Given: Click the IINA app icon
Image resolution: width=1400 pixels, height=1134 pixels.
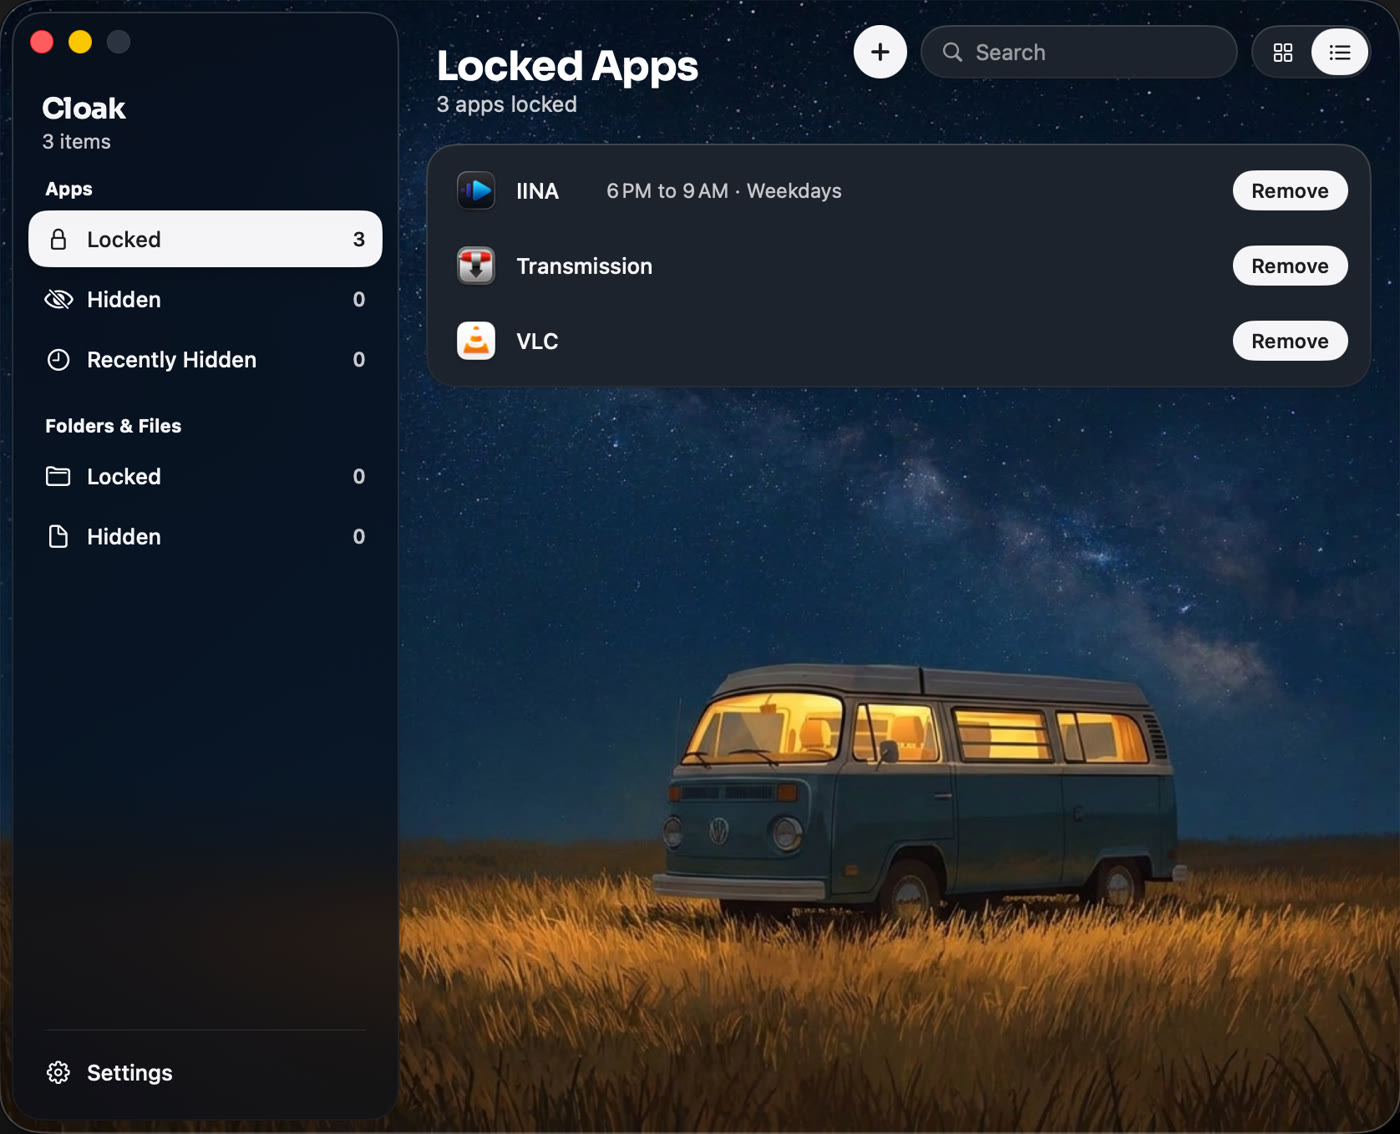Looking at the screenshot, I should click(476, 191).
